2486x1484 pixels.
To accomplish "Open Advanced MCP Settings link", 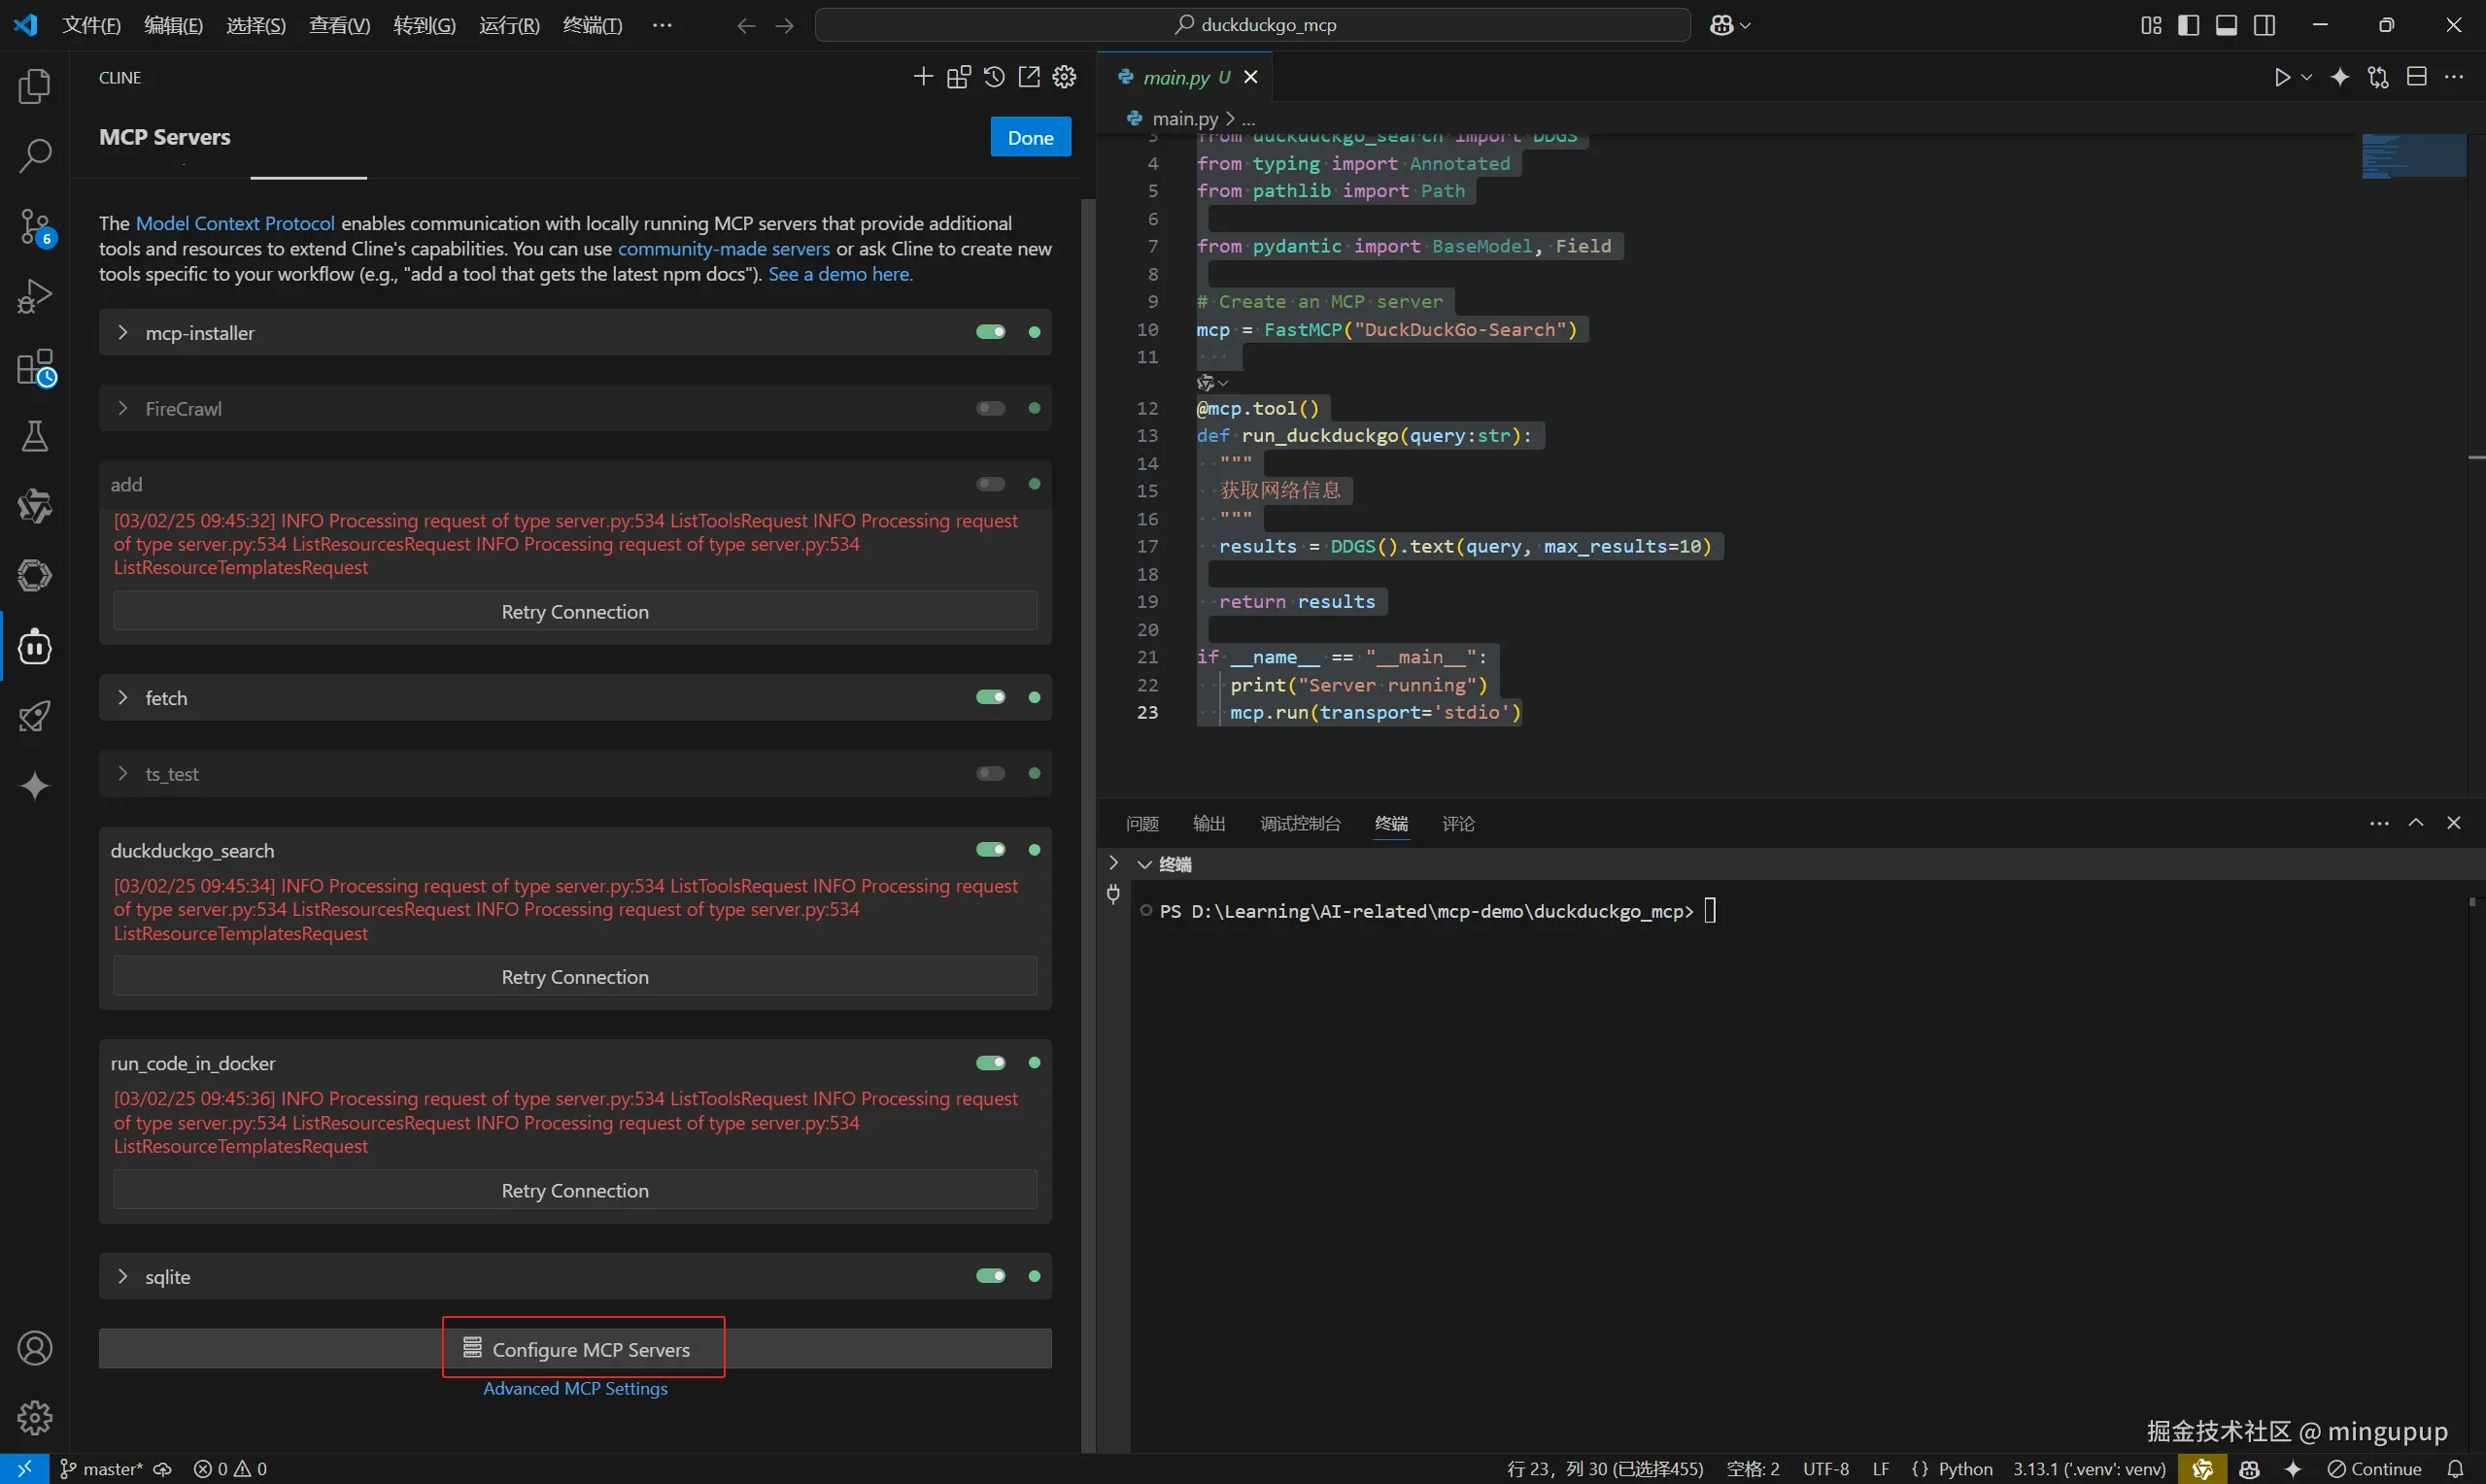I will [x=575, y=1388].
